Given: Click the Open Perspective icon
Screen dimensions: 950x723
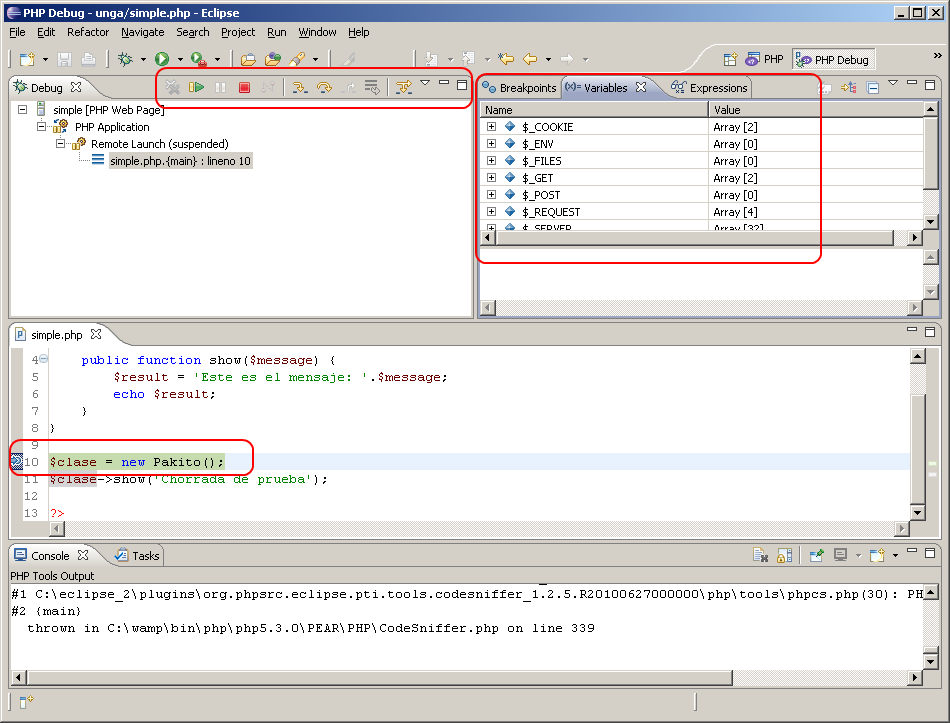Looking at the screenshot, I should coord(730,59).
